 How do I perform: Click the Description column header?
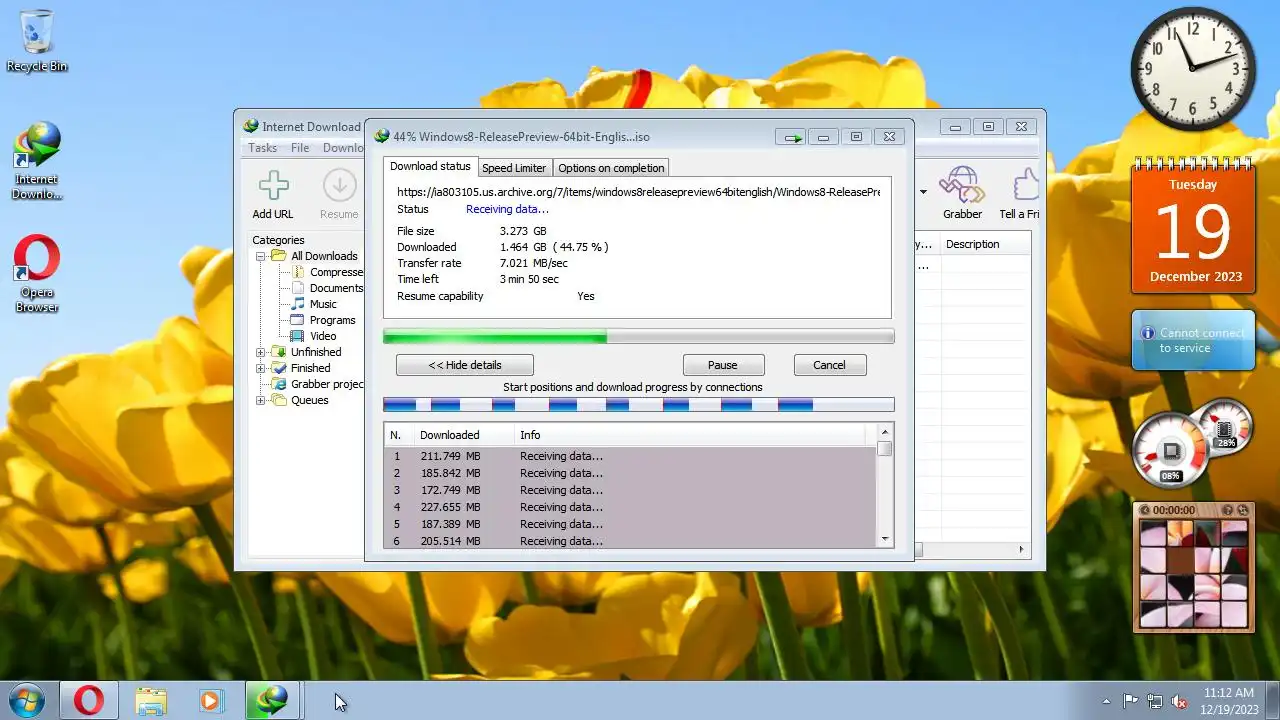[x=985, y=244]
